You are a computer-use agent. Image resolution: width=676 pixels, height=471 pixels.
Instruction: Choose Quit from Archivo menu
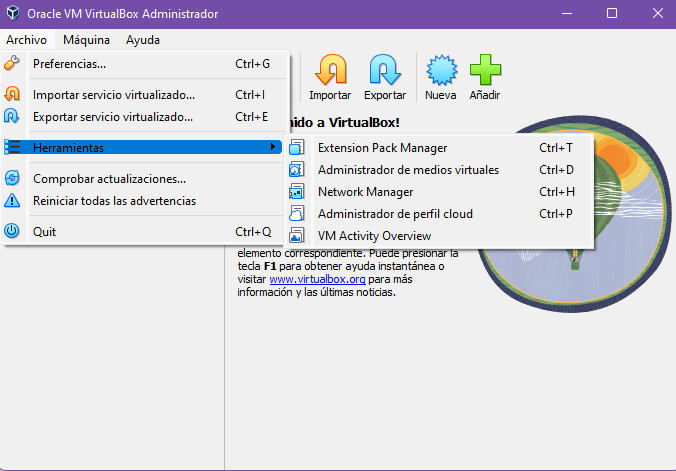(144, 232)
